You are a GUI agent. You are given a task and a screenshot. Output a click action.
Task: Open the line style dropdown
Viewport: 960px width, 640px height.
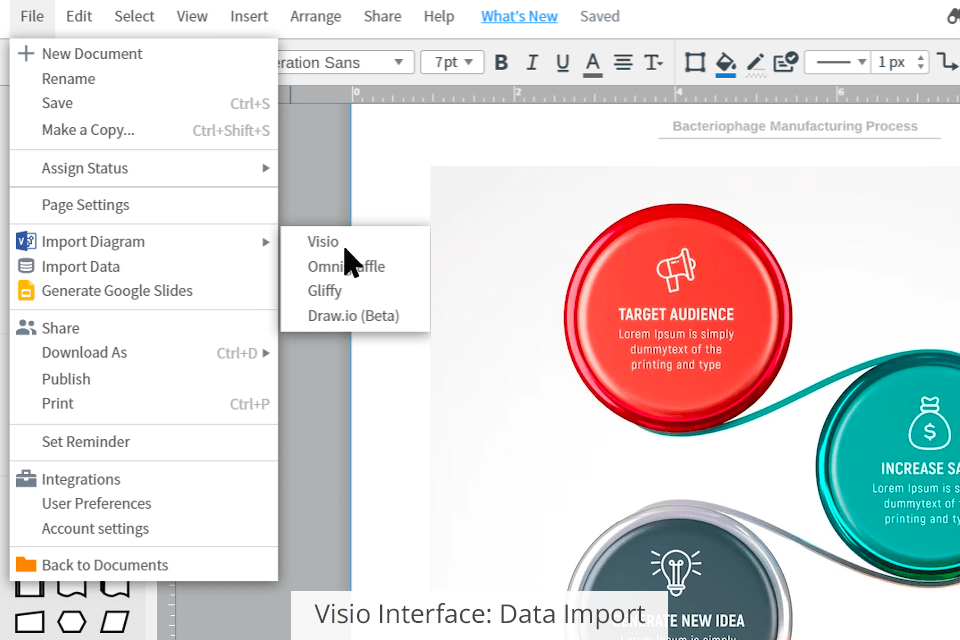836,62
